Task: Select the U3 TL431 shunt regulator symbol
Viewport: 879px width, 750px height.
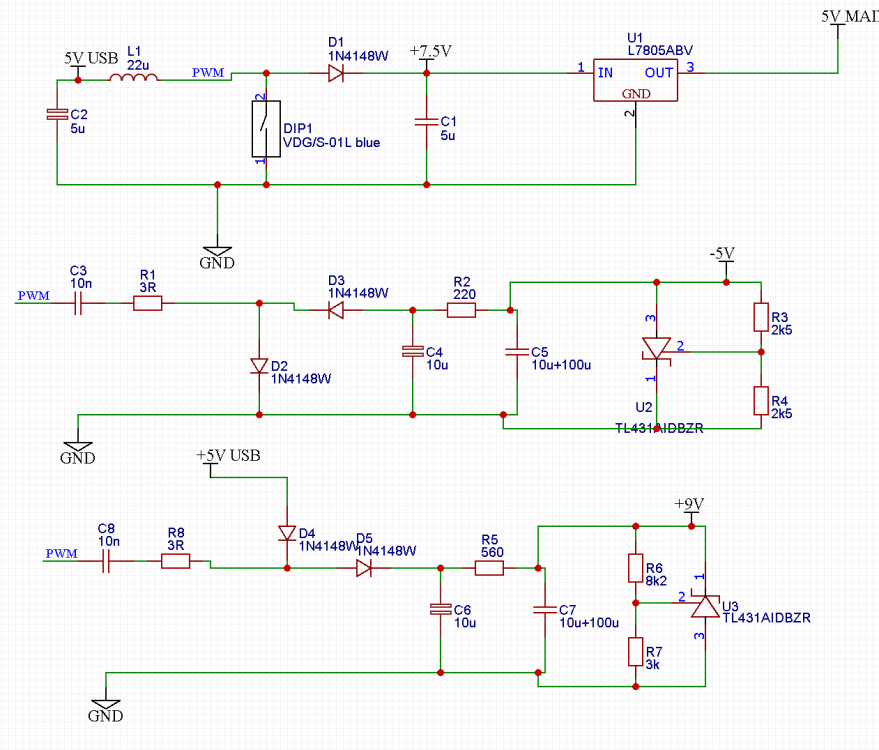Action: (x=705, y=604)
